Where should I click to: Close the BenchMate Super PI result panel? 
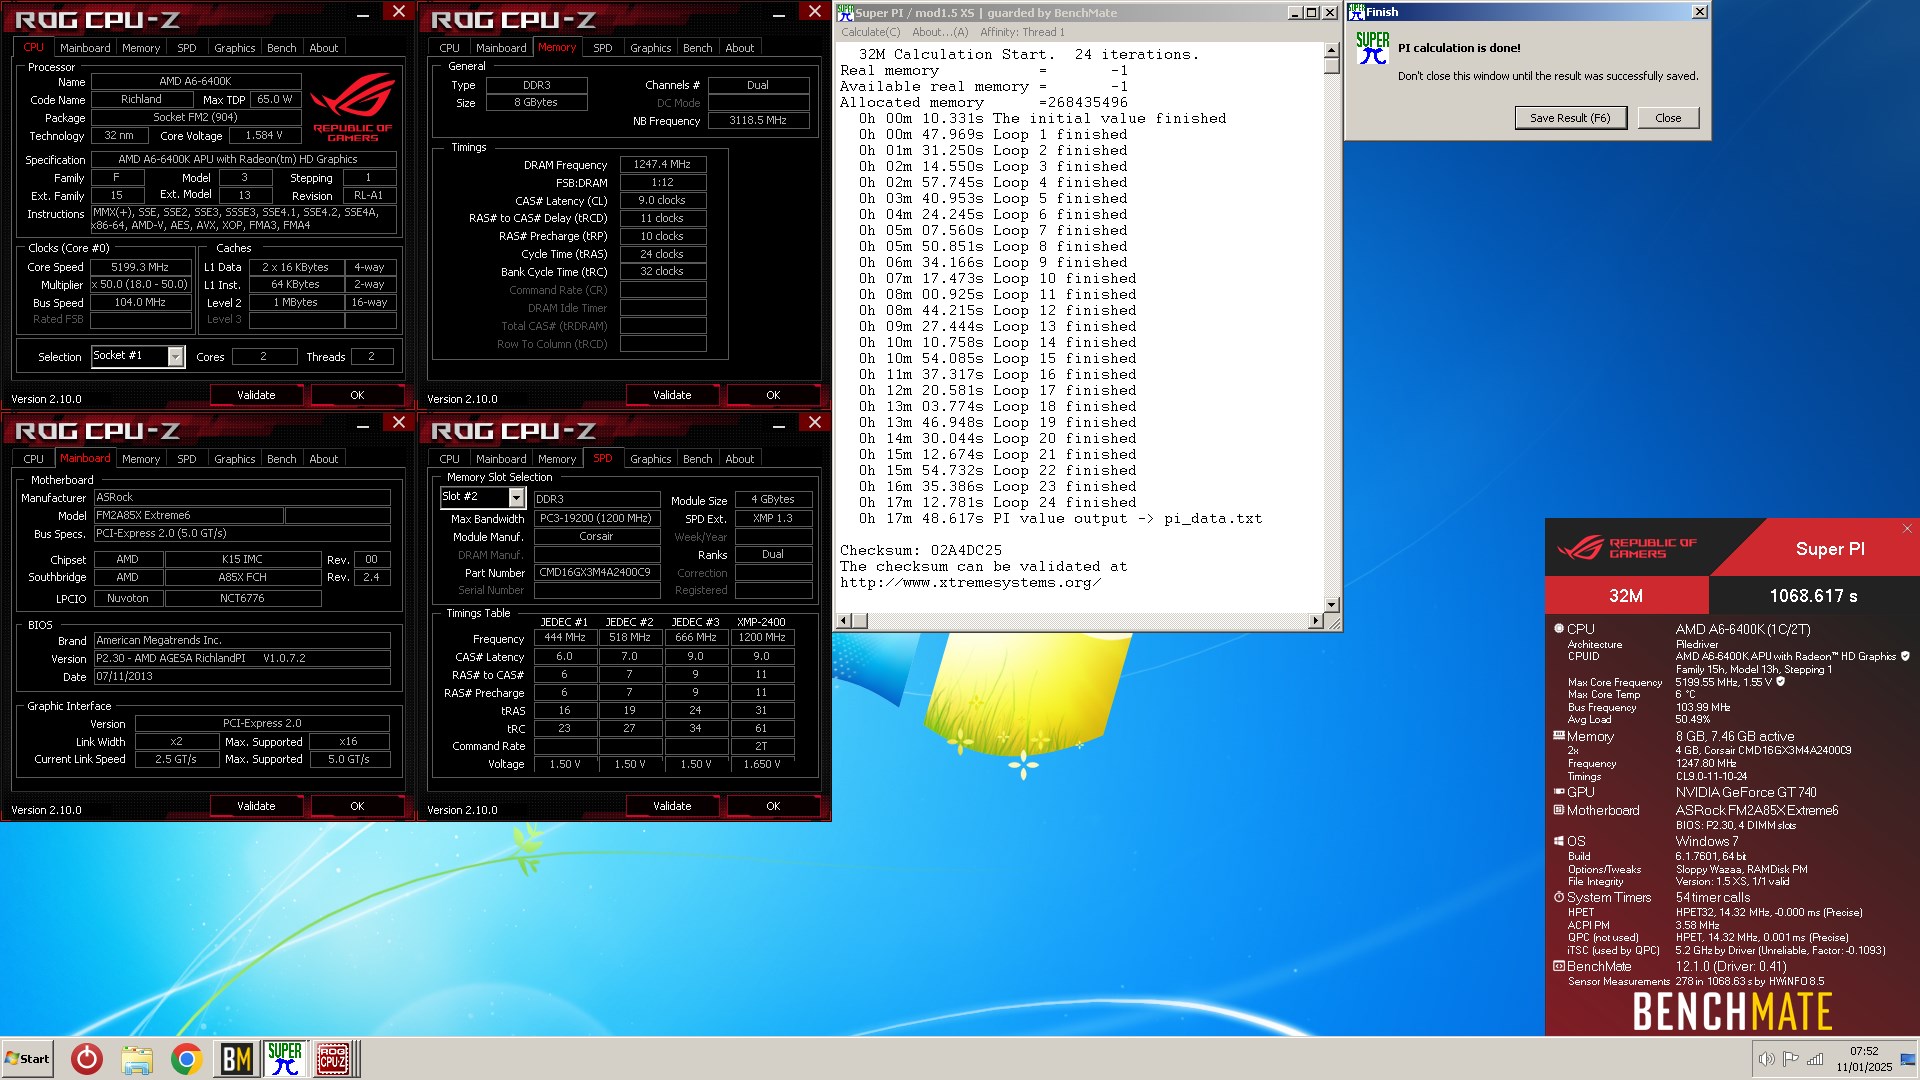1906,529
